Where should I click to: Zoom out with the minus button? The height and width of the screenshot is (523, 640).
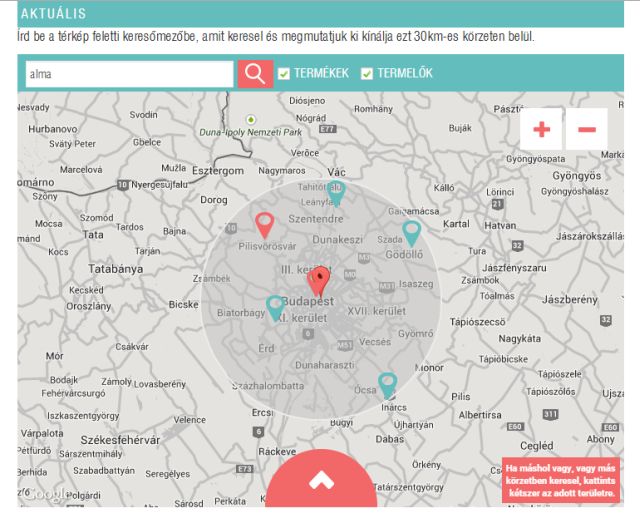tap(586, 130)
